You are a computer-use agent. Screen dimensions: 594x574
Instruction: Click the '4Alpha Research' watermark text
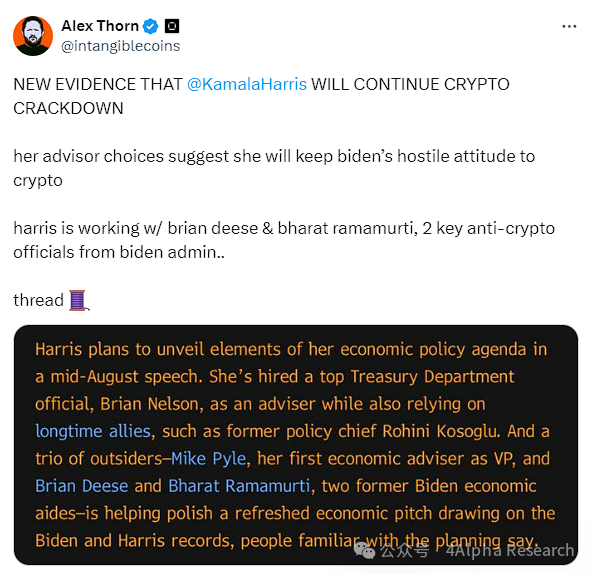[x=510, y=551]
